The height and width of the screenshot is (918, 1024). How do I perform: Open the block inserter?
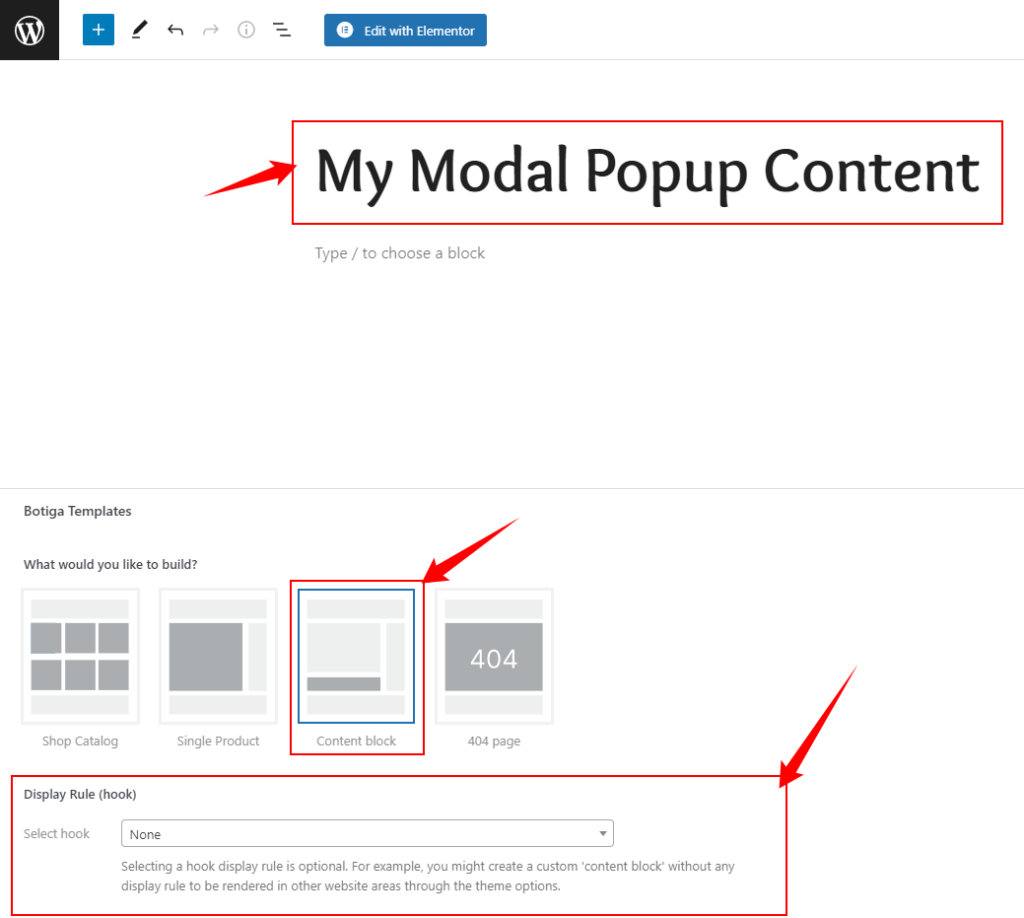[x=97, y=30]
